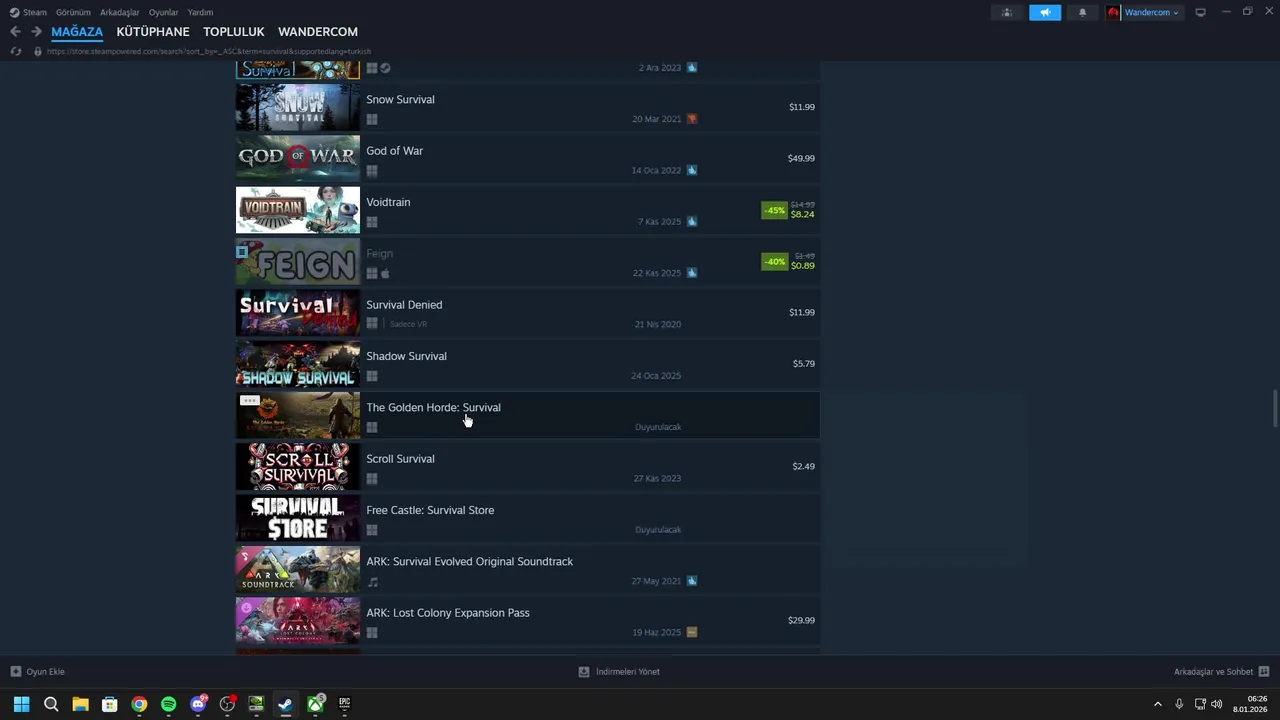
Task: Click the Sadece VR label on Survival Denied
Action: coord(408,324)
